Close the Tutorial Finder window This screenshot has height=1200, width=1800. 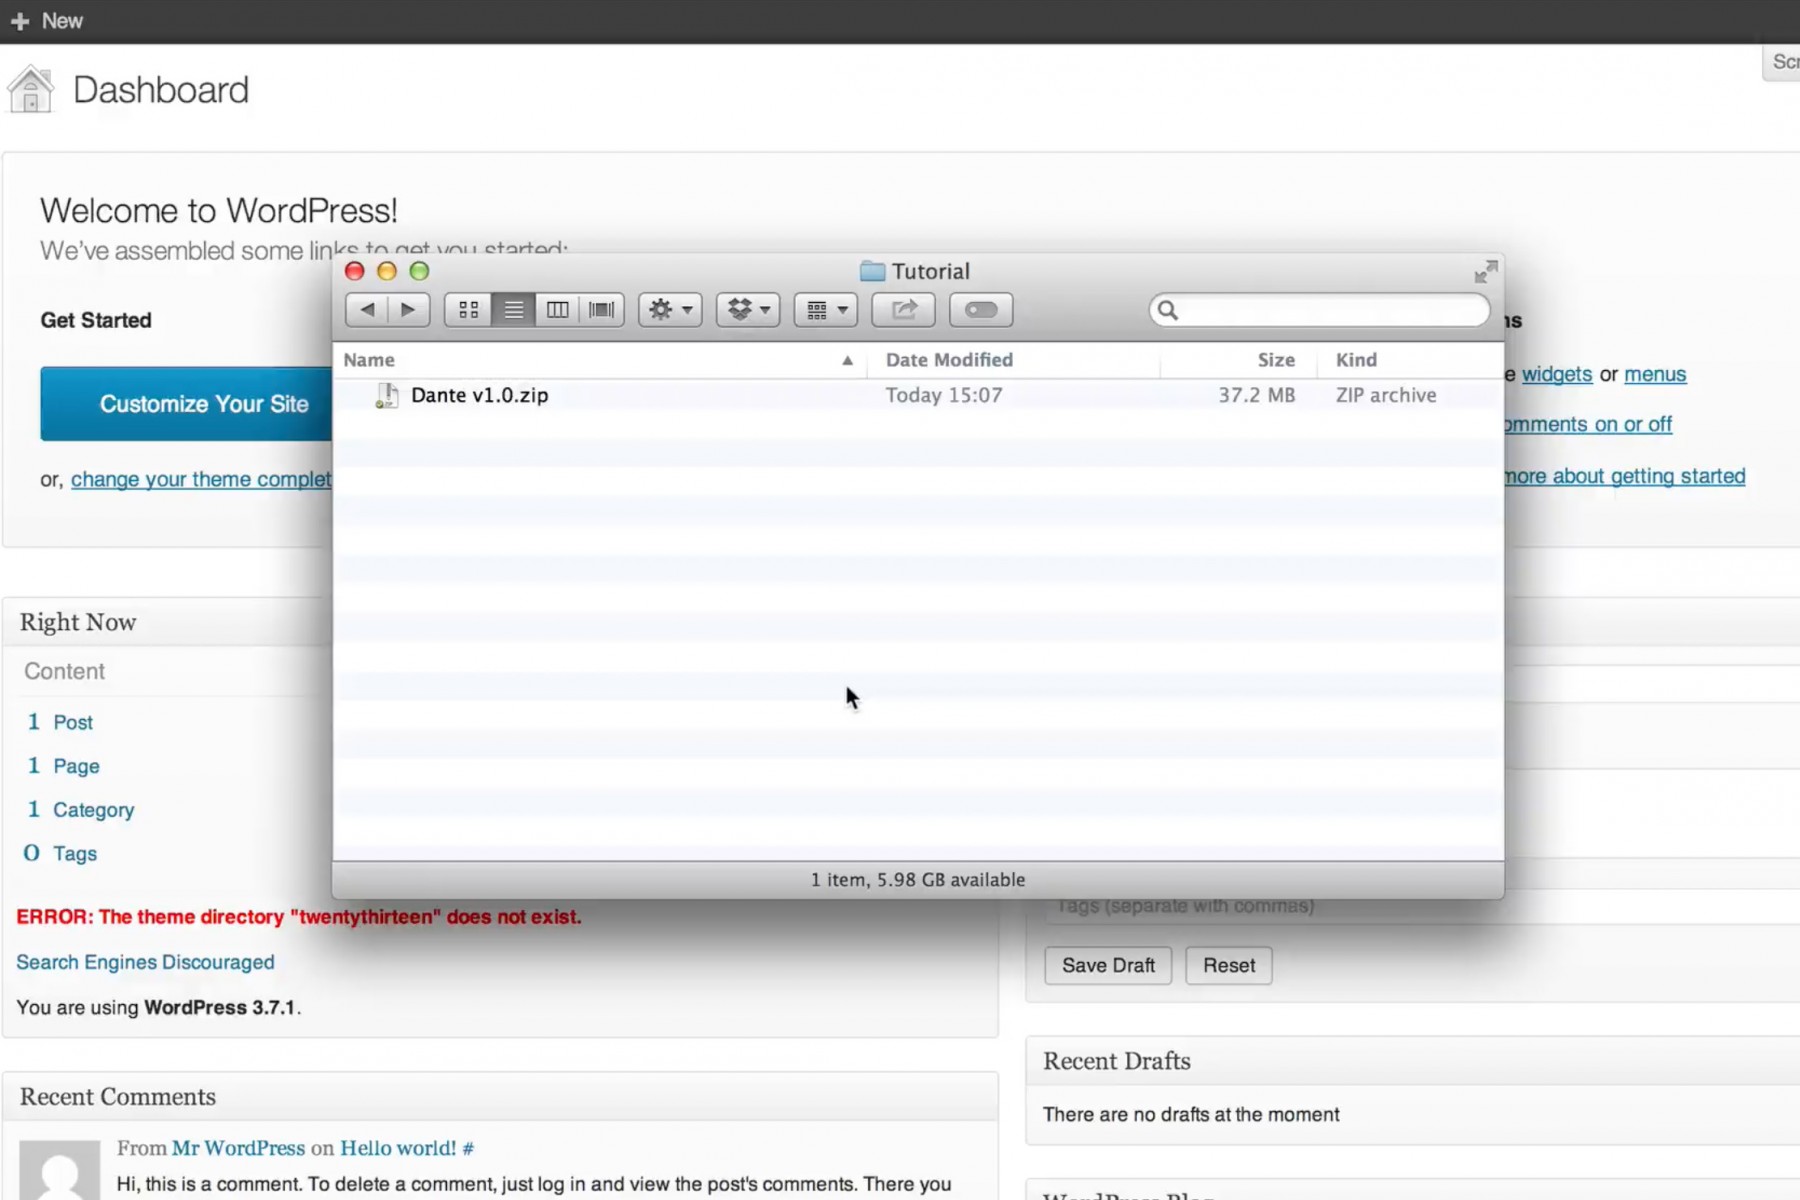pyautogui.click(x=354, y=271)
